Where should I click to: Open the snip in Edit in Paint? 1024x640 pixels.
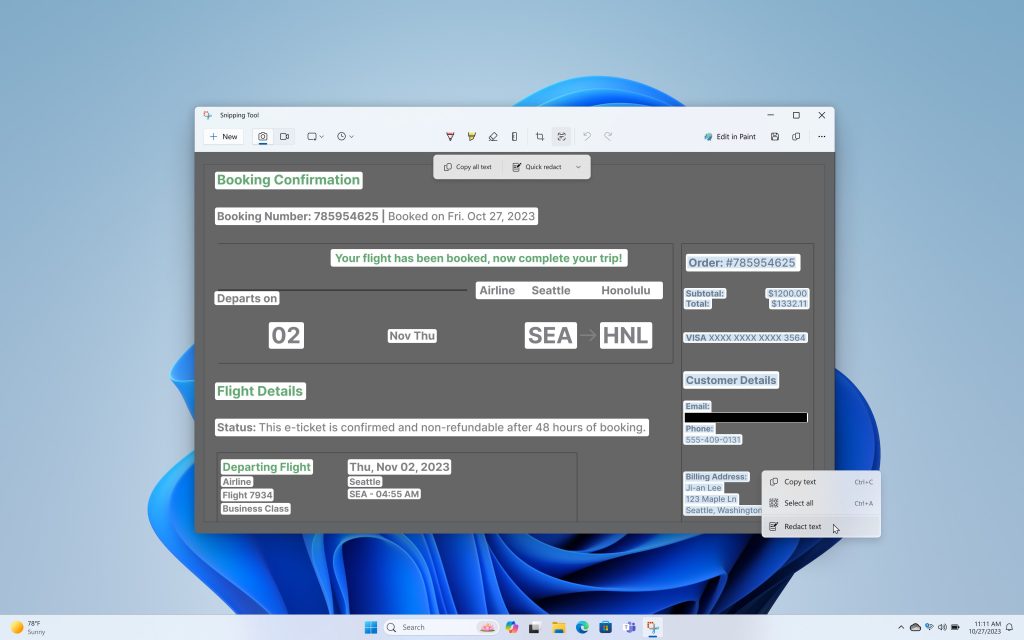[x=730, y=136]
